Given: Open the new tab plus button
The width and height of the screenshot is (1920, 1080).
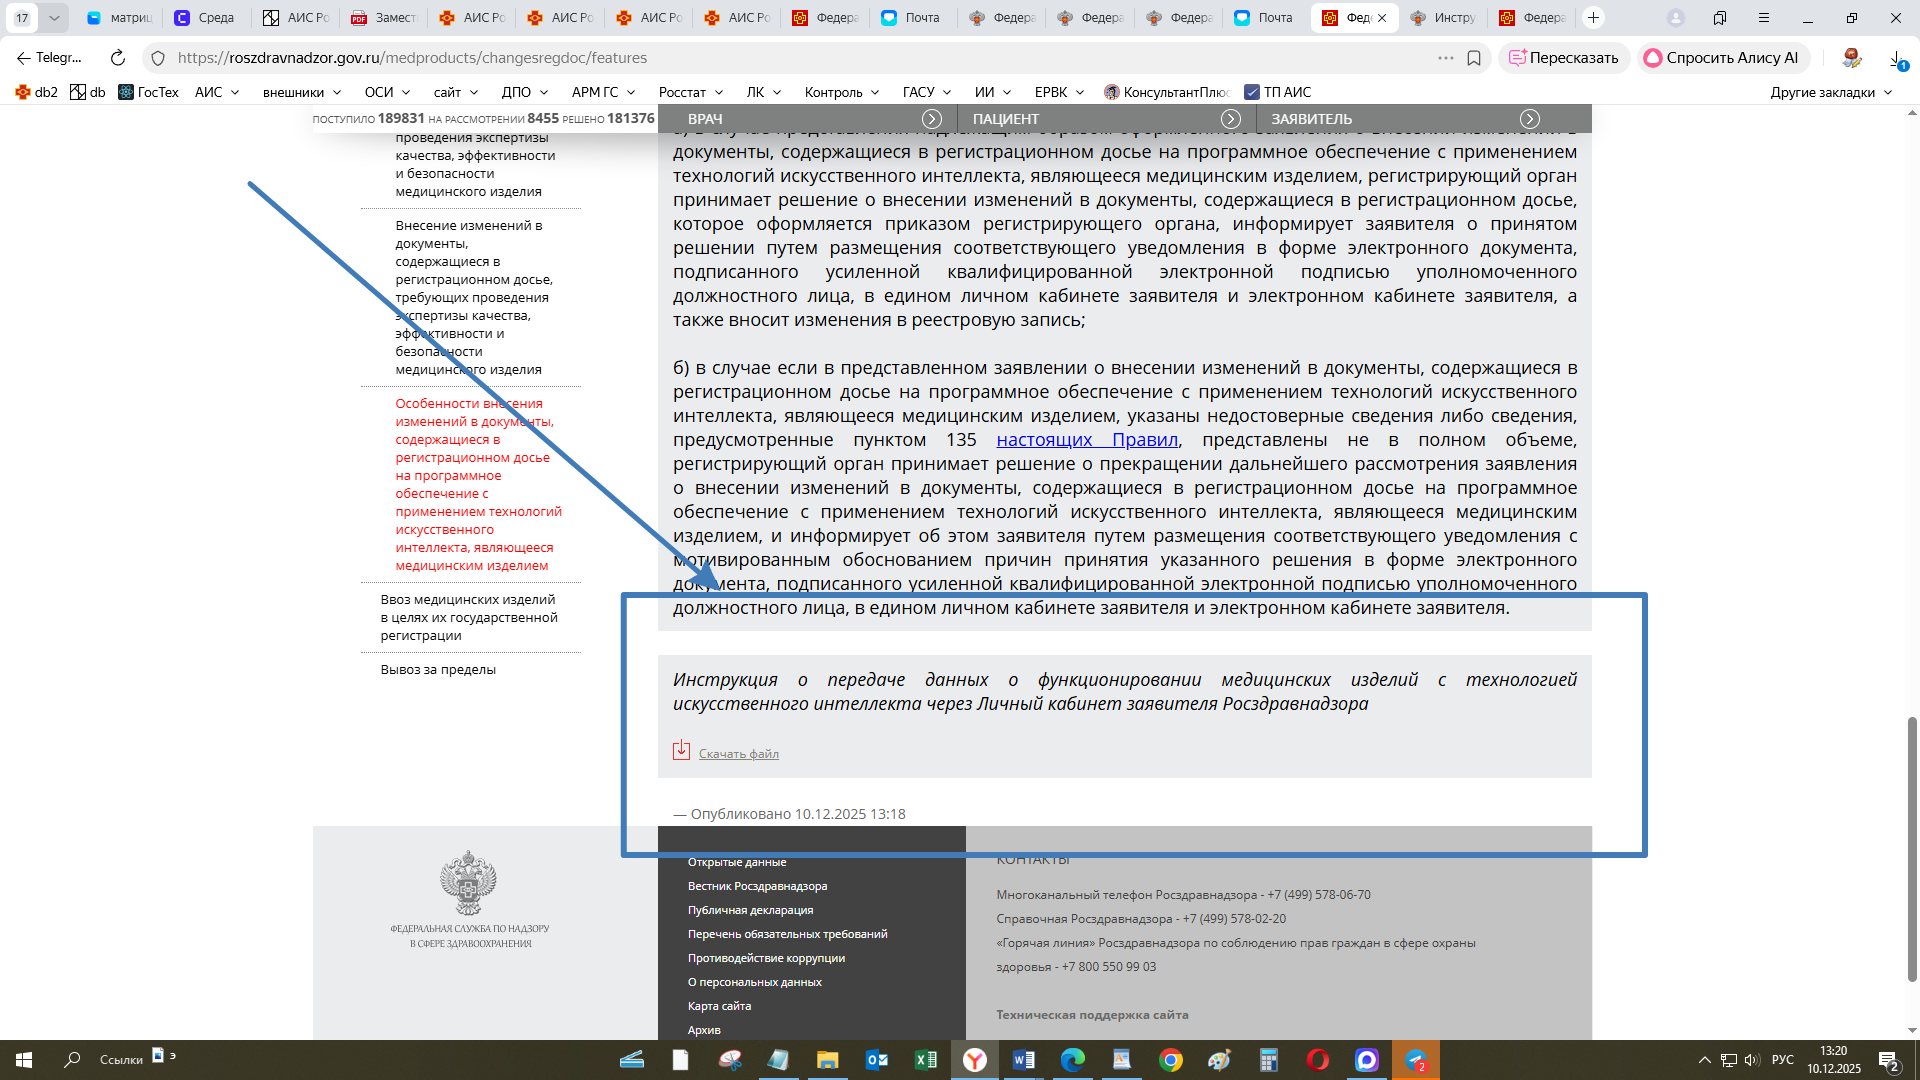Looking at the screenshot, I should click(1594, 17).
